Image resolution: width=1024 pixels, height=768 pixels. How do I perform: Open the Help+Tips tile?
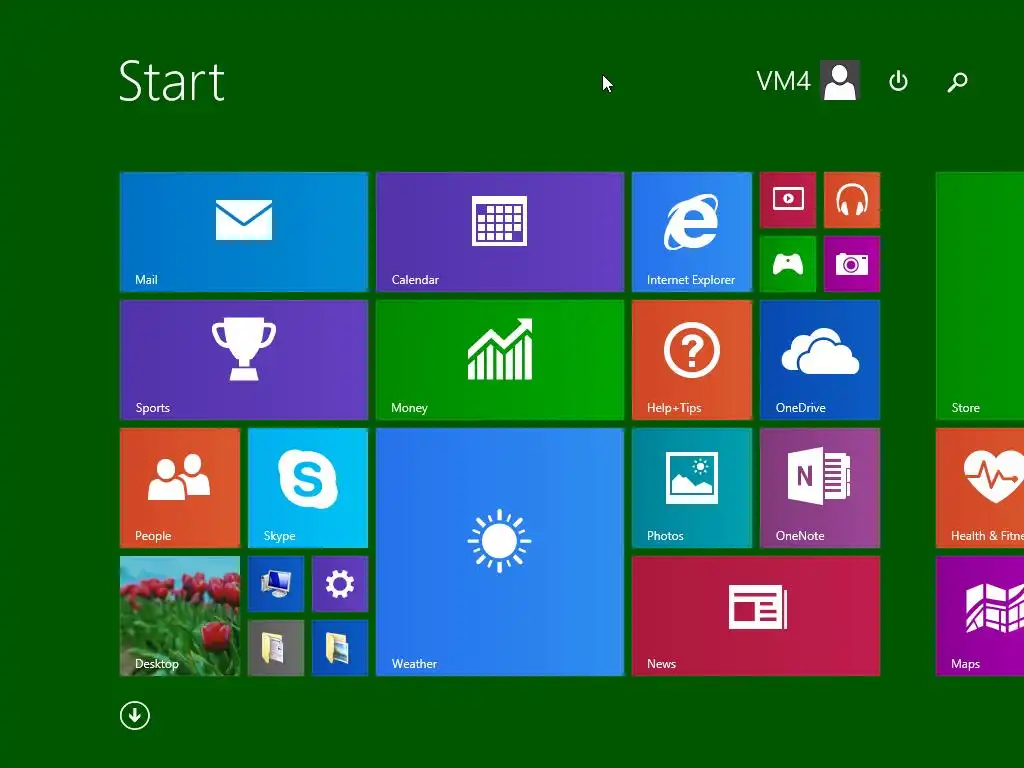coord(692,360)
